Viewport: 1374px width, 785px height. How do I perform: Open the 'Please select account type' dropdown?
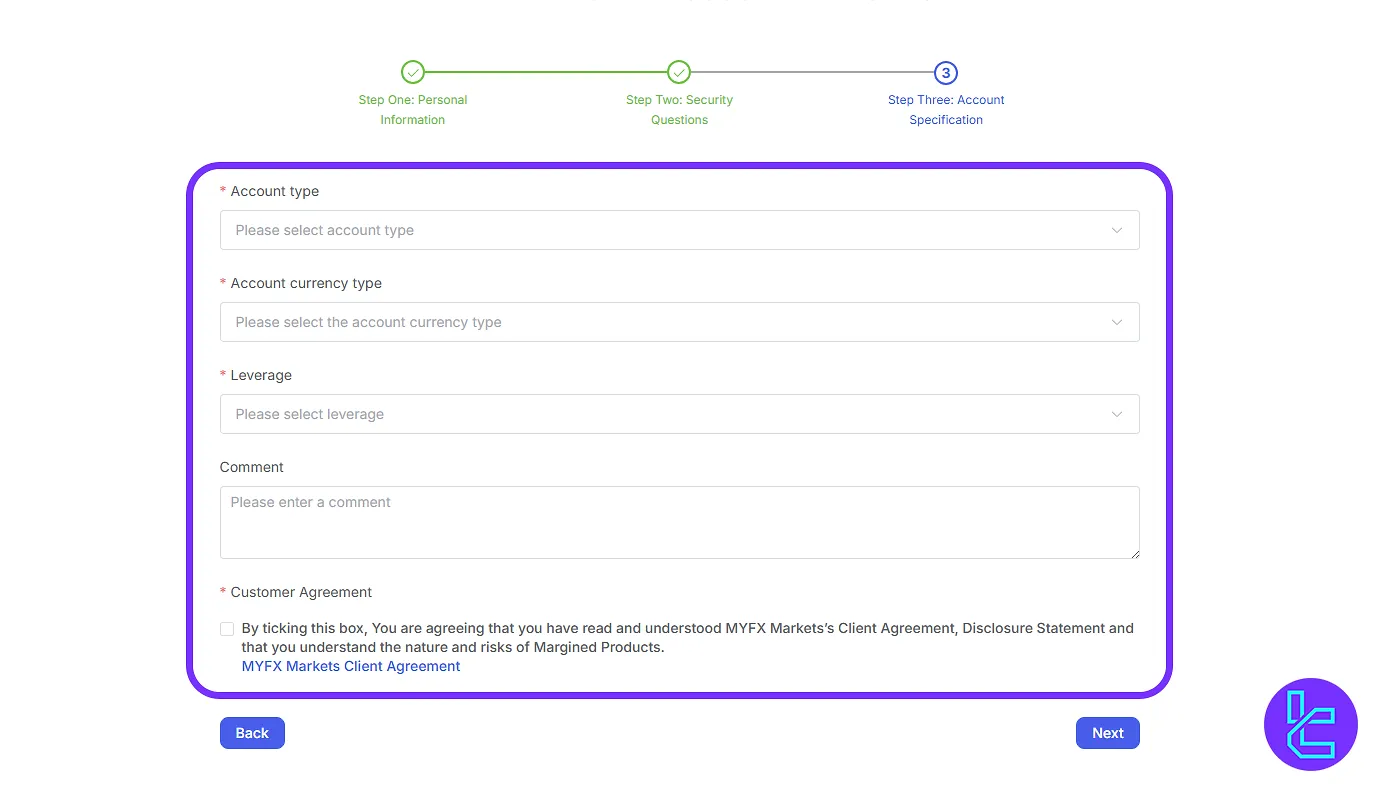click(660, 230)
